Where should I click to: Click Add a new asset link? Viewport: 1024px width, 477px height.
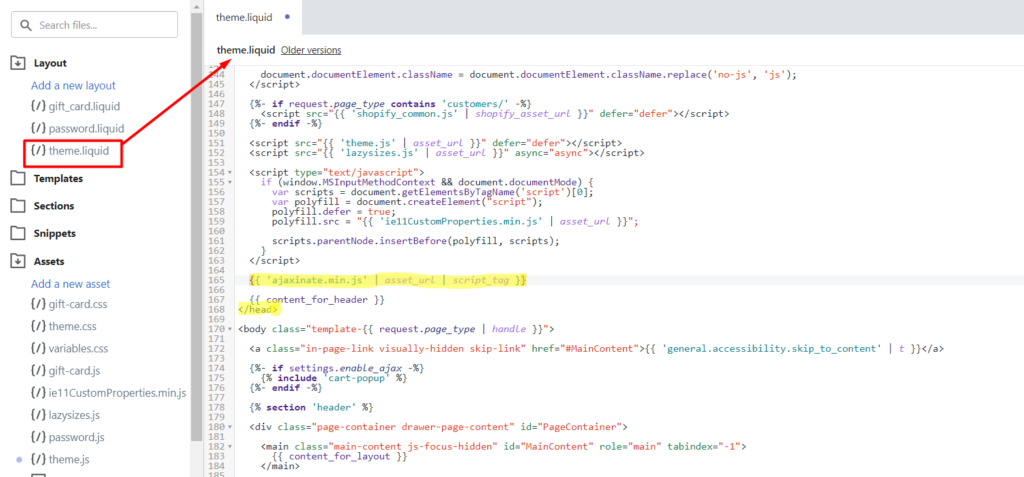coord(71,284)
